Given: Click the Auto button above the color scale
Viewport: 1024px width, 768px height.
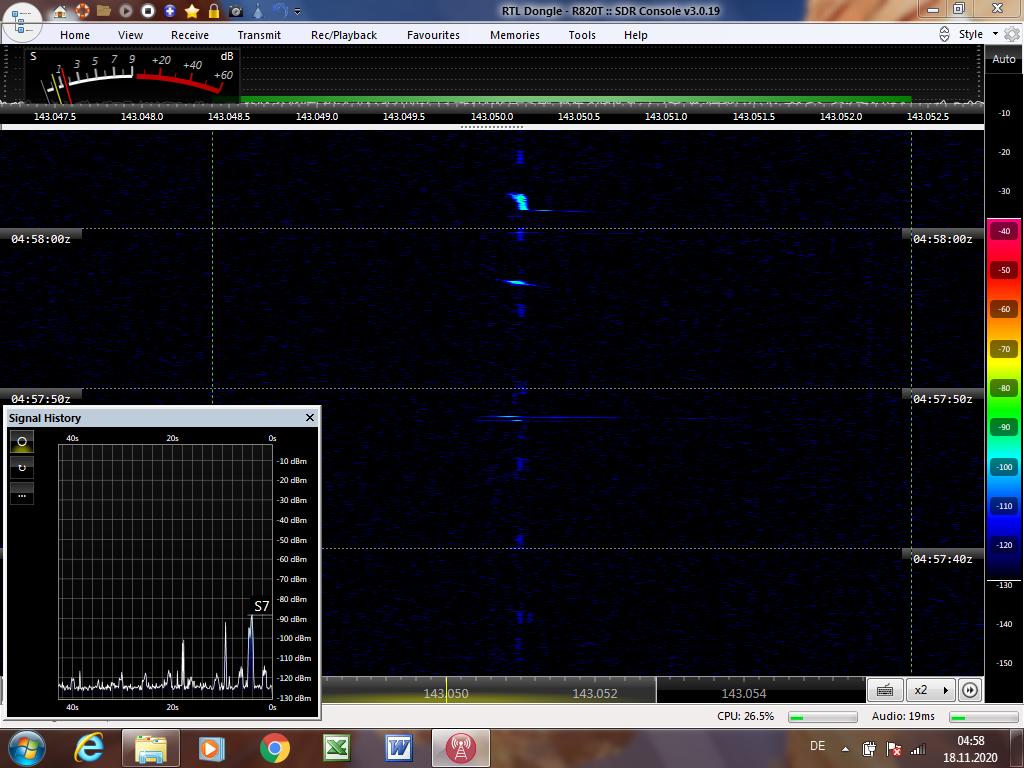Looking at the screenshot, I should 1003,59.
